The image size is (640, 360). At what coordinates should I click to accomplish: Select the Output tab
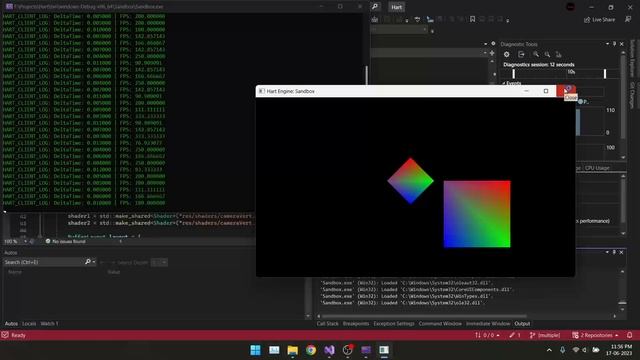[x=522, y=324]
